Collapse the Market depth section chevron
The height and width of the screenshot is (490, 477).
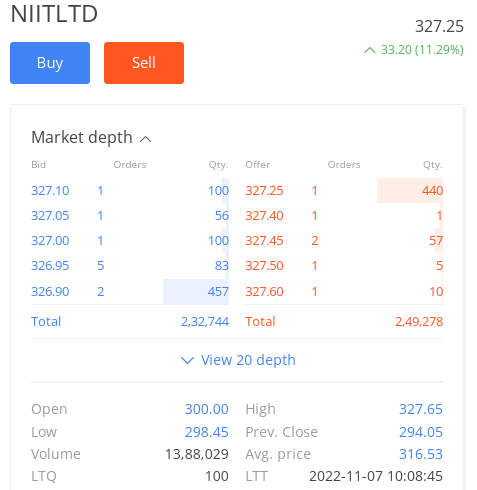(145, 139)
